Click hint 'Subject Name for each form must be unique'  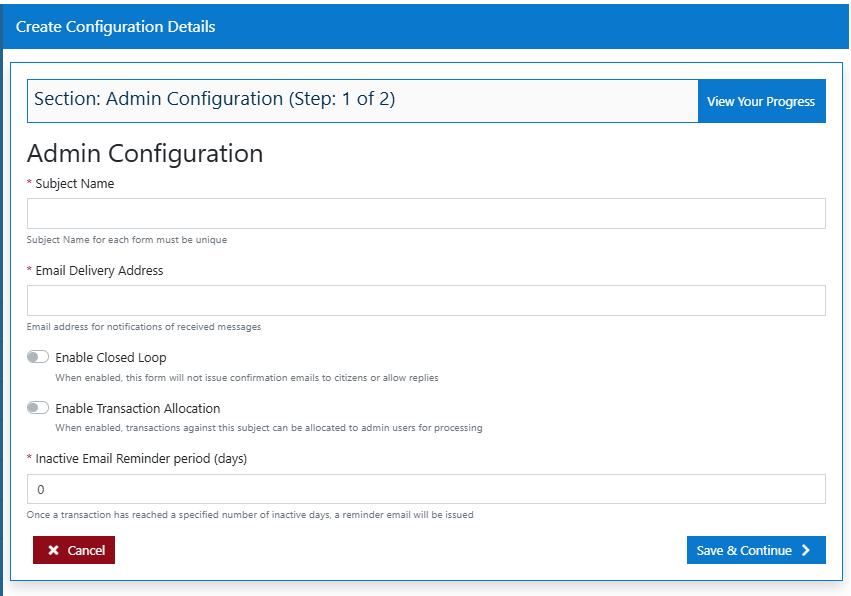(x=127, y=240)
